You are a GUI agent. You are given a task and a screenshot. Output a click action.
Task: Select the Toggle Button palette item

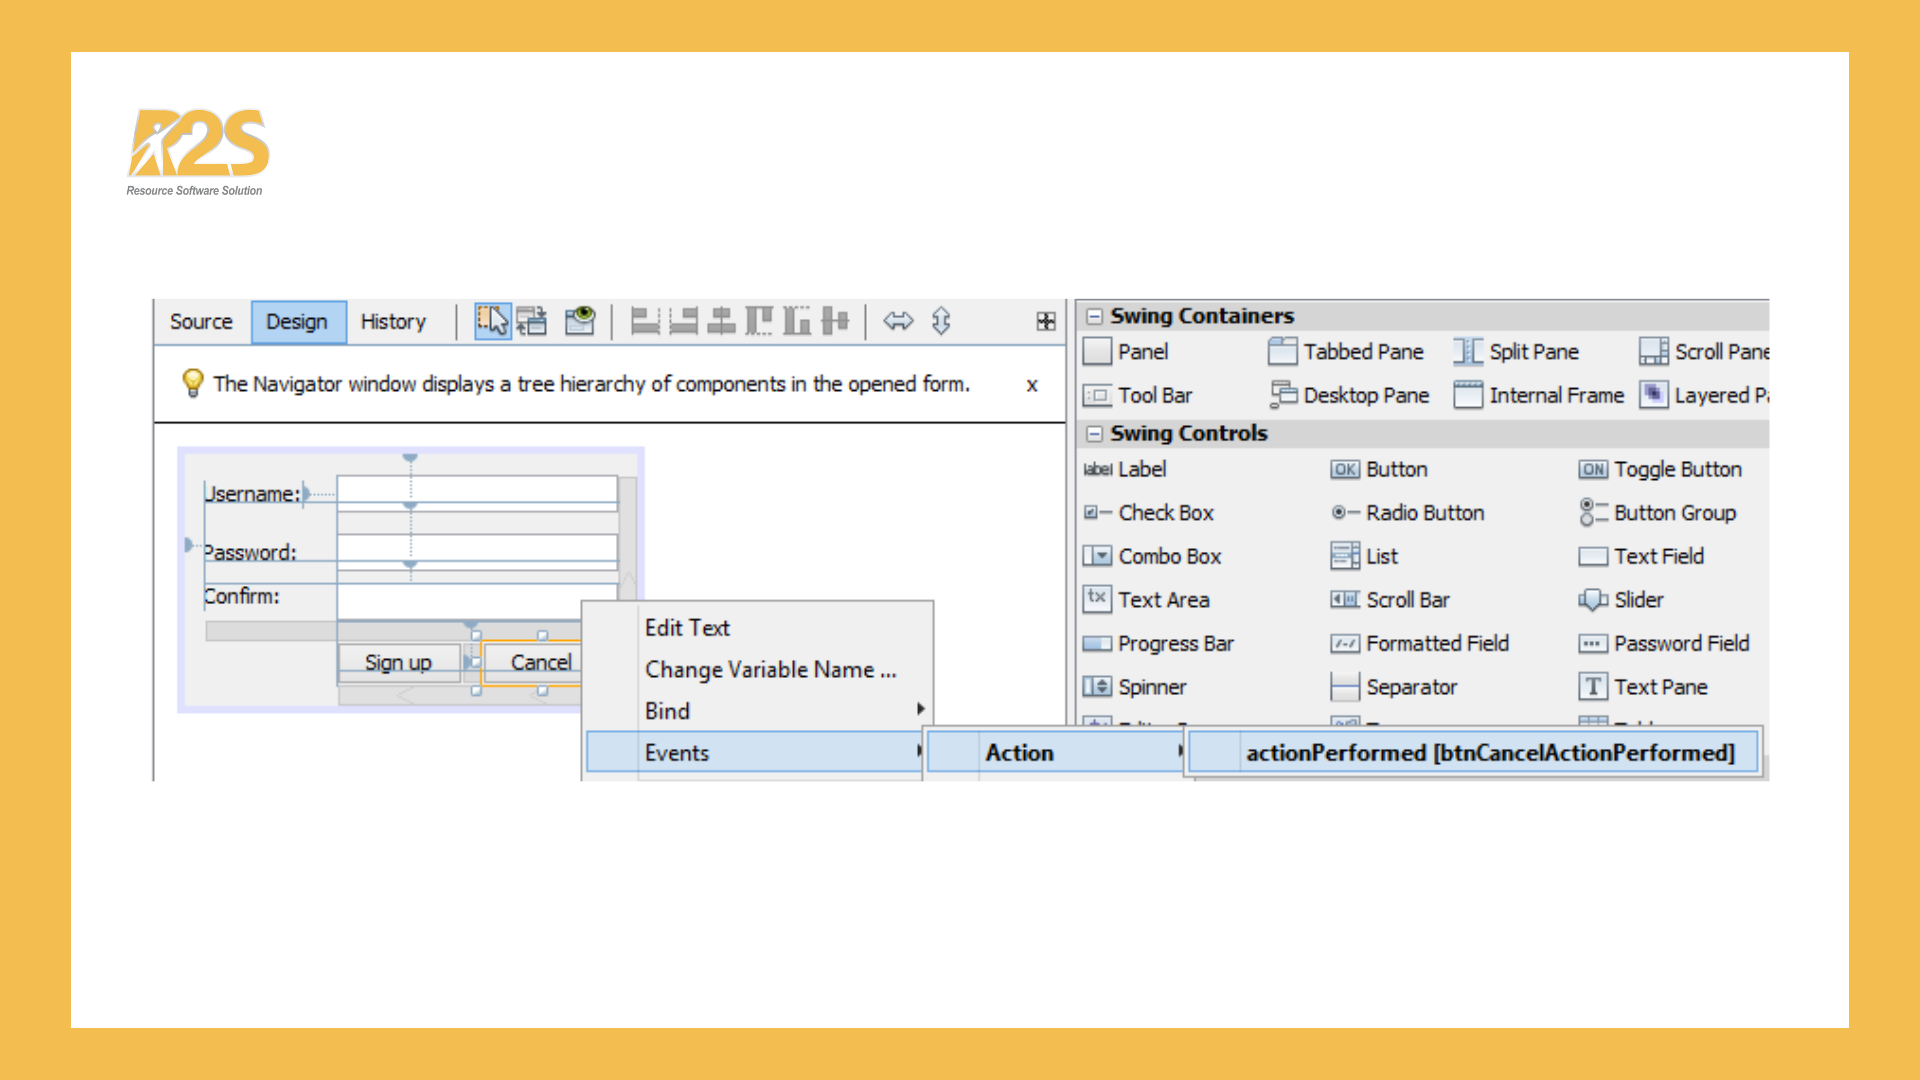tap(1677, 469)
